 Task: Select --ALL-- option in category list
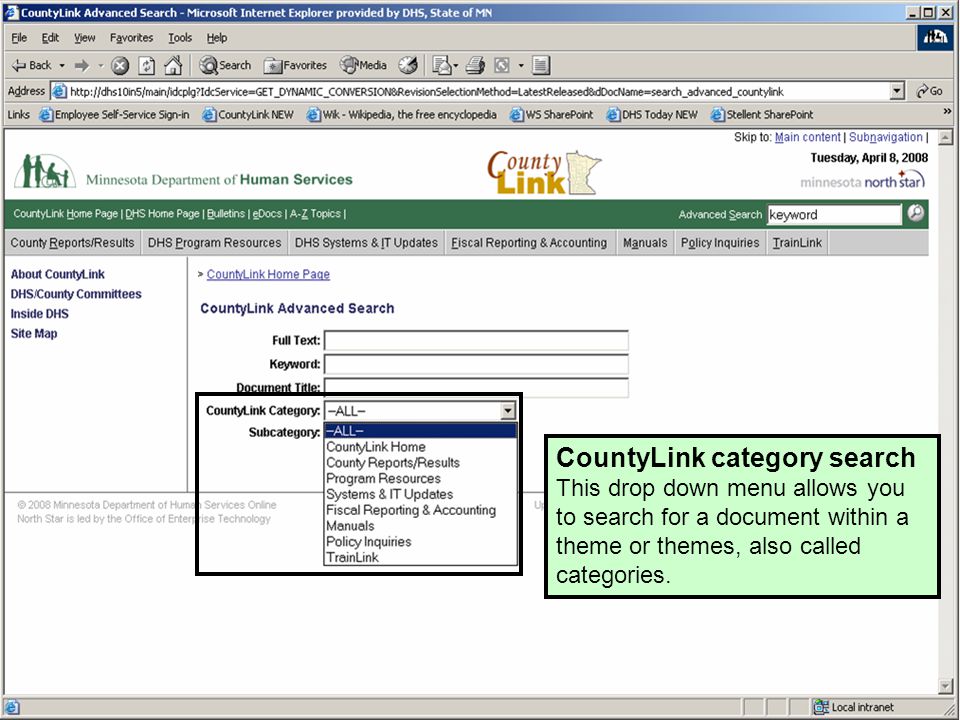[420, 431]
